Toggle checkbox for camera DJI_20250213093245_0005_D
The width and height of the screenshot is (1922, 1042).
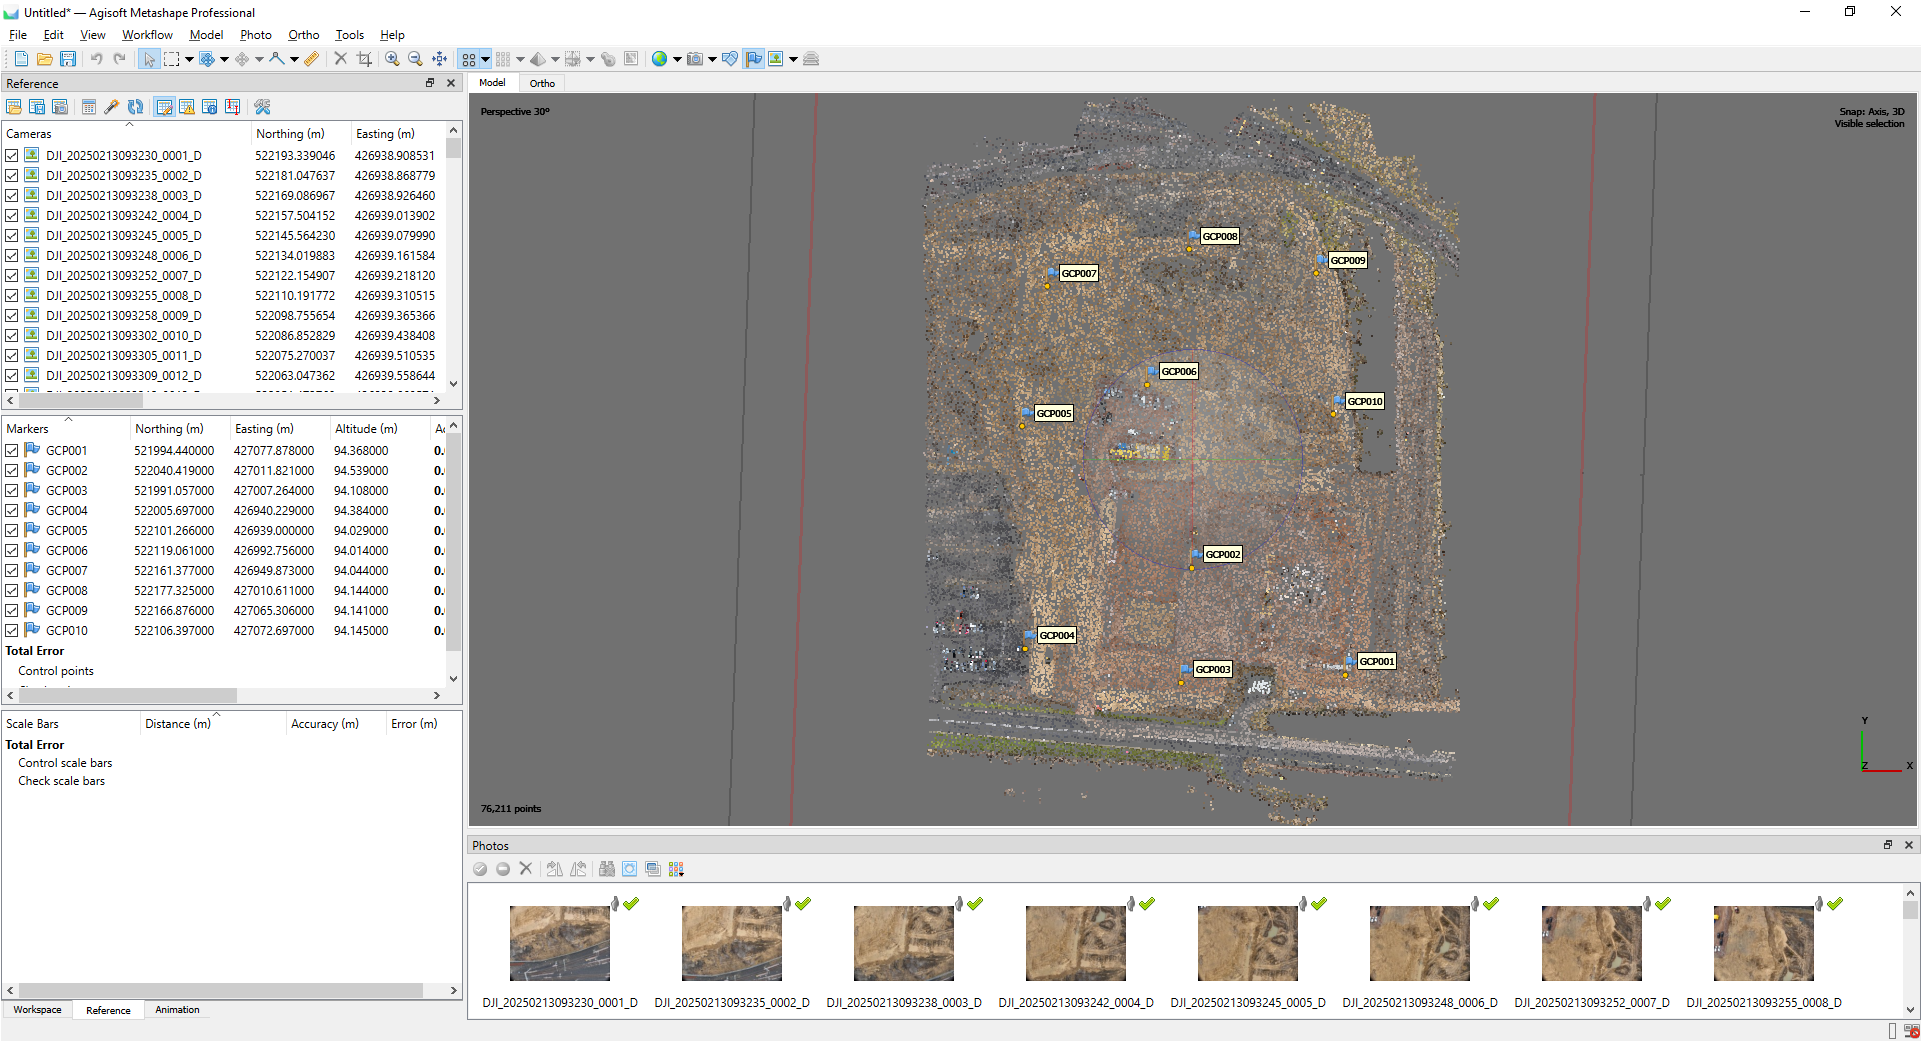pos(12,236)
